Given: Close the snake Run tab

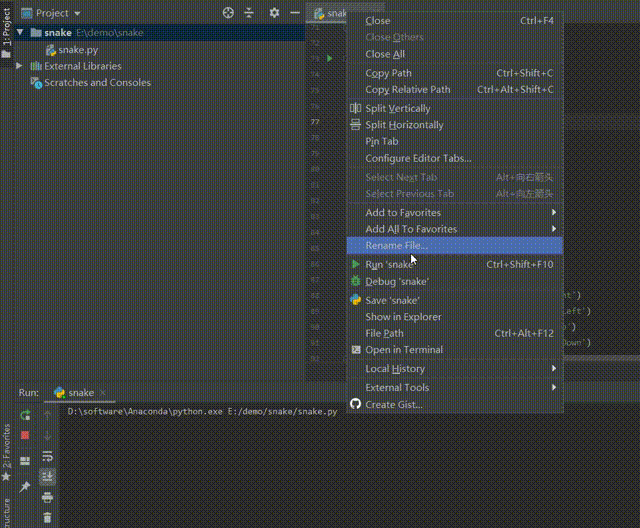Looking at the screenshot, I should point(102,393).
